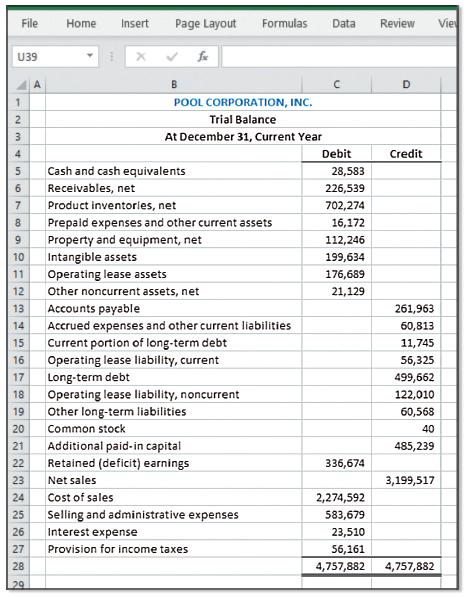This screenshot has height=597, width=466.
Task: Click the credit value 499,662
Action: pos(414,377)
